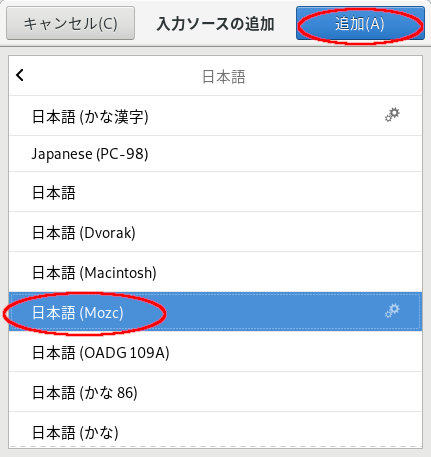This screenshot has width=431, height=457.
Task: Click the 追加(A) add button
Action: [360, 23]
